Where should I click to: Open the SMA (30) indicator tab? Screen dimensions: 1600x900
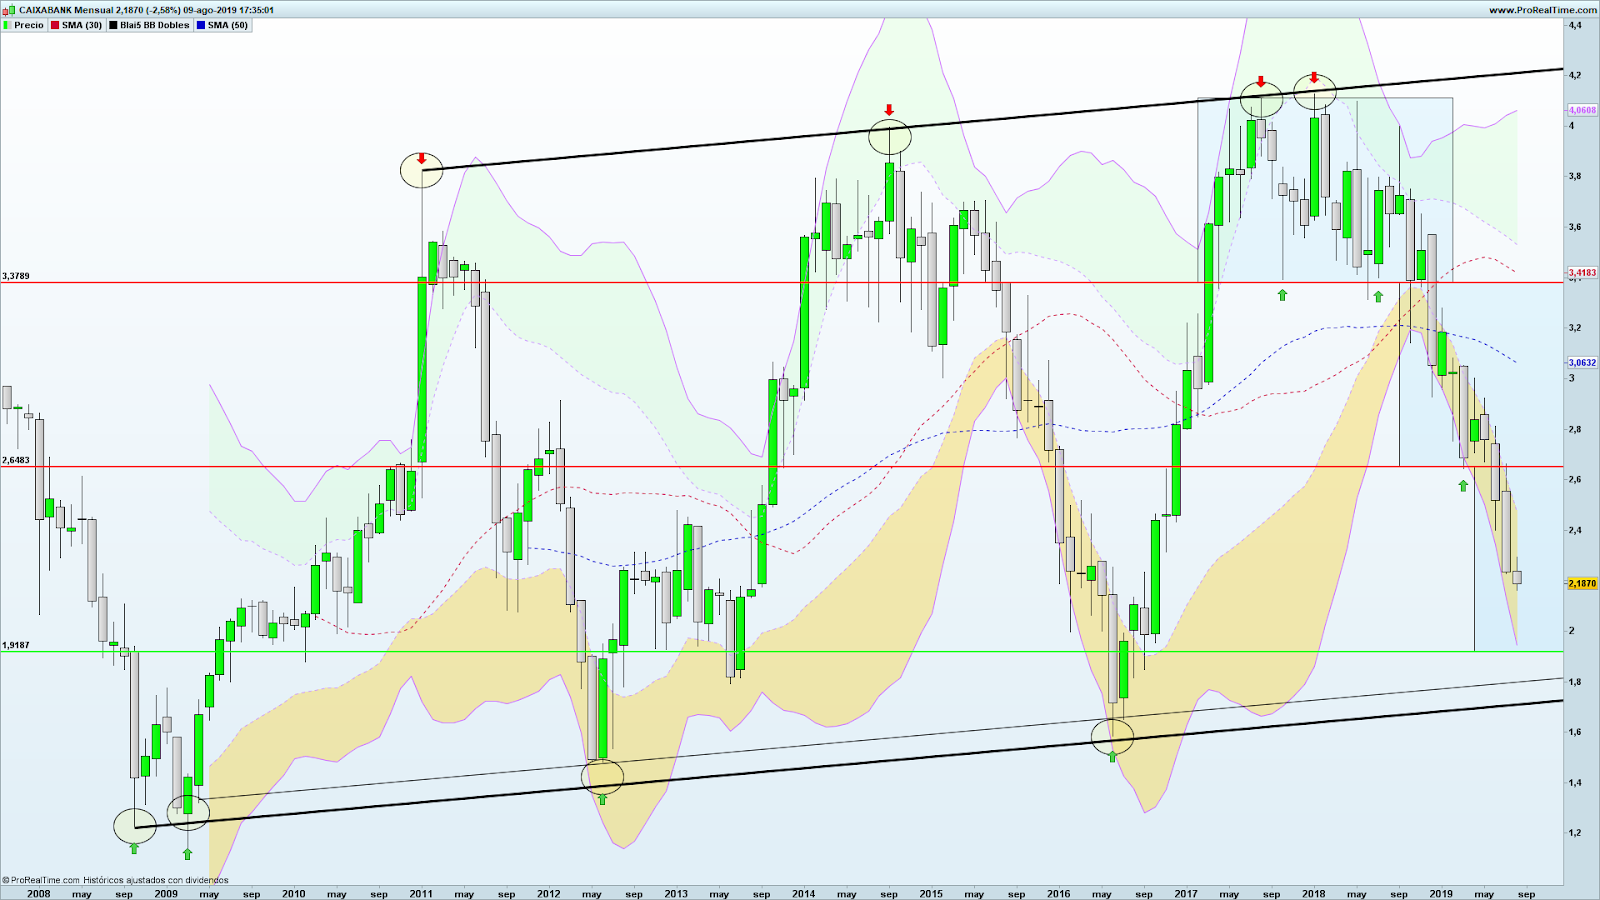76,25
